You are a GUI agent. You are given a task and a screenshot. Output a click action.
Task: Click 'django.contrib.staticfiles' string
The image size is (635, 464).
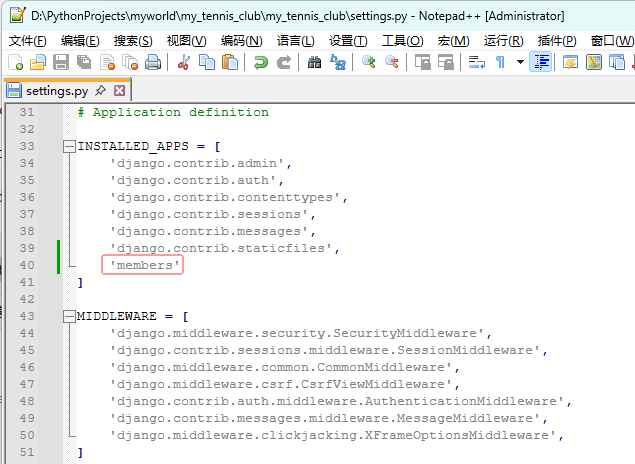[221, 248]
